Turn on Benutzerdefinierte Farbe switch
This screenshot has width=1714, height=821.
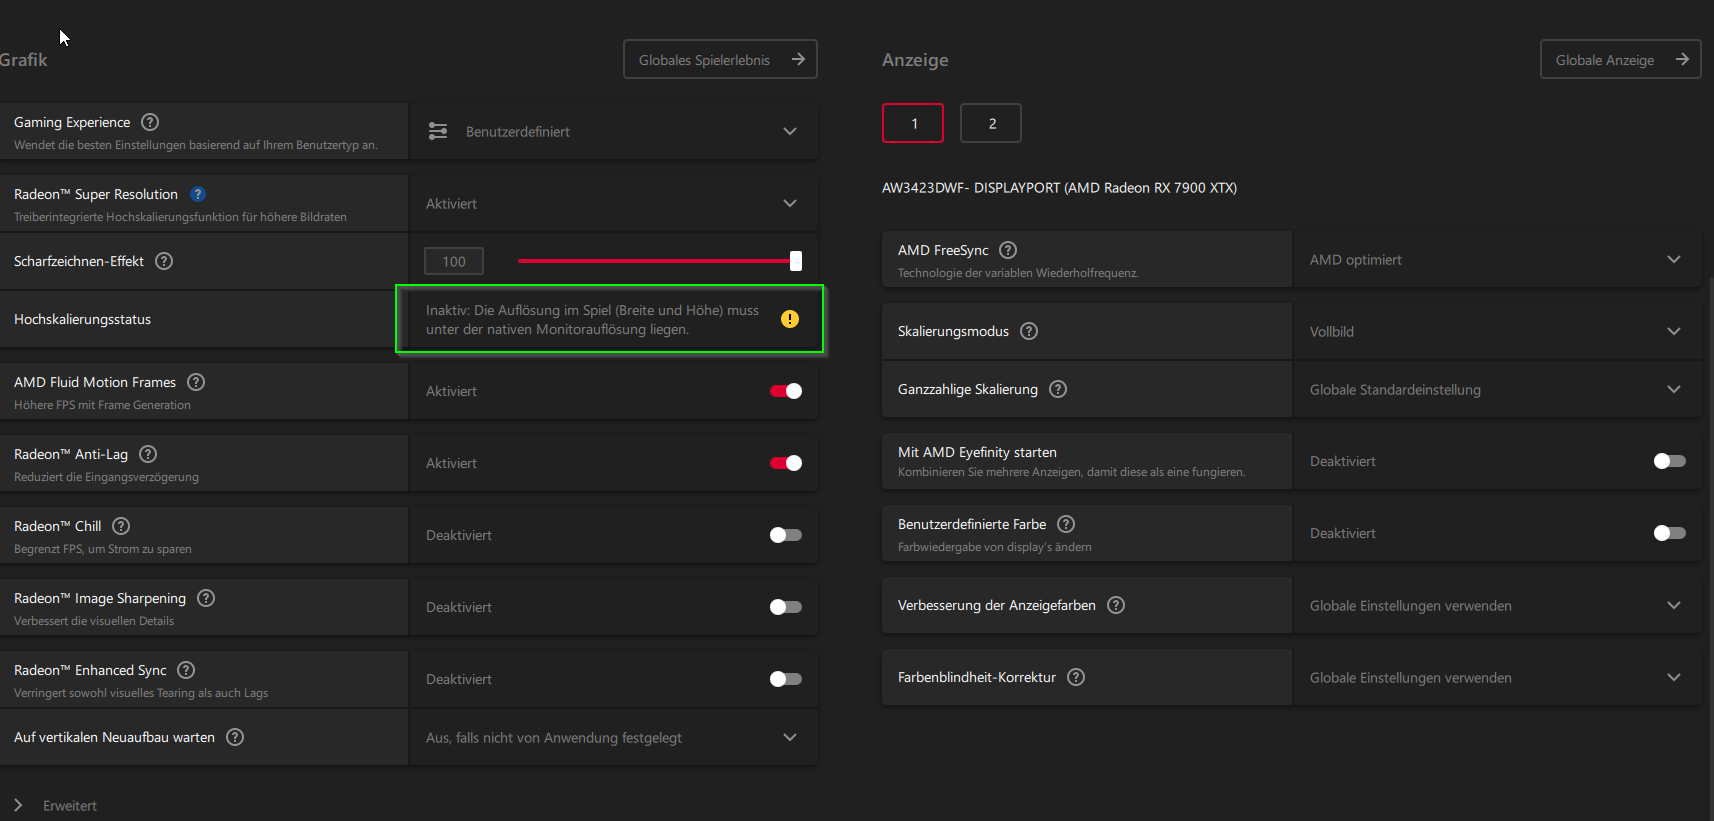pos(1670,533)
